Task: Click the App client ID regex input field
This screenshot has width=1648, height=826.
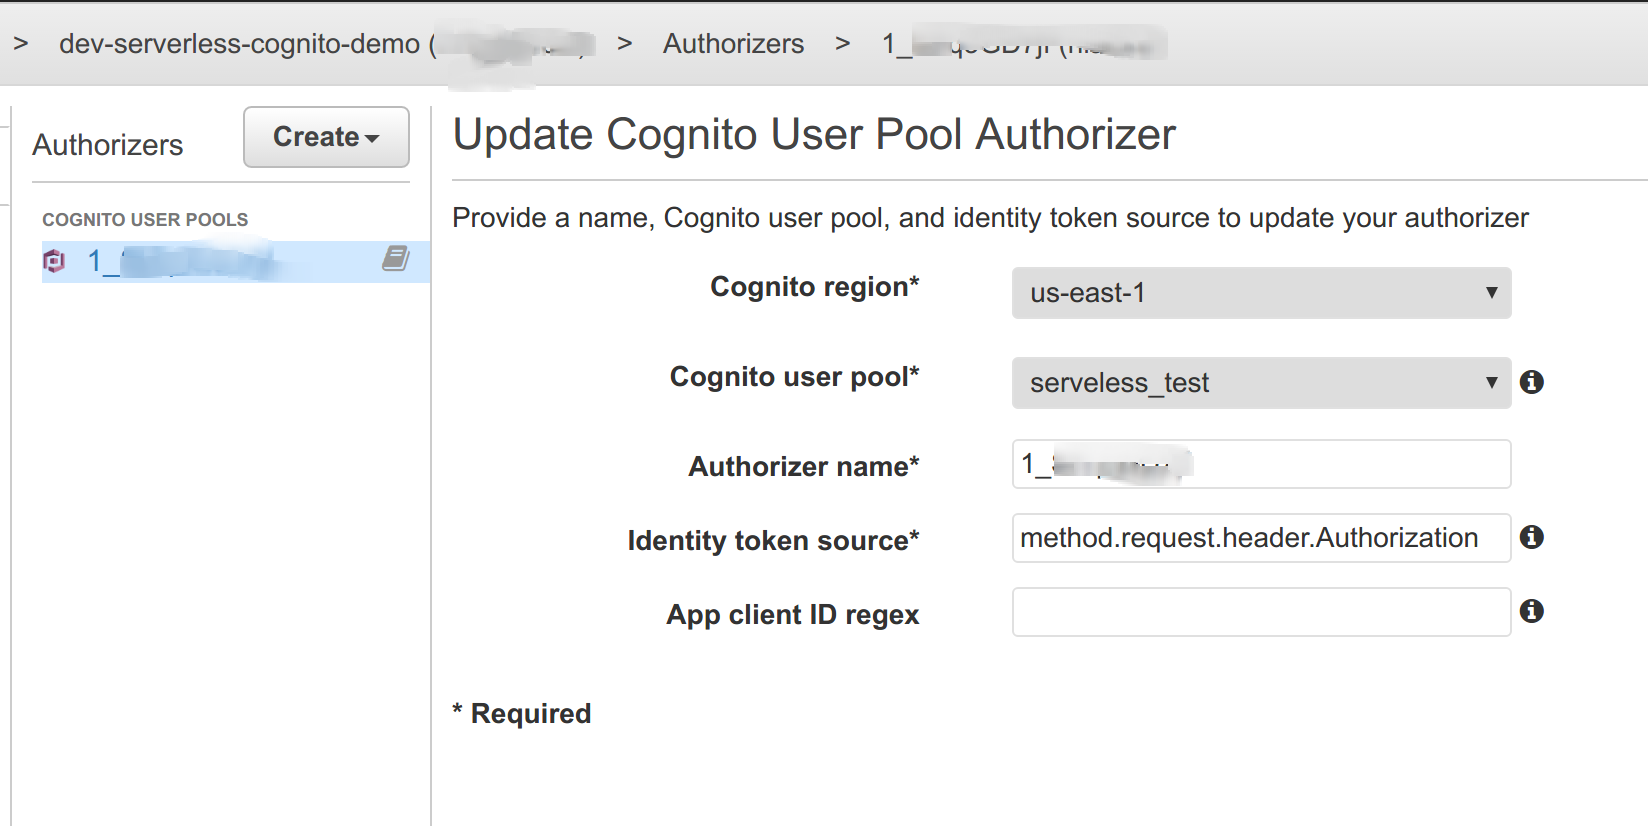Action: pyautogui.click(x=1261, y=612)
